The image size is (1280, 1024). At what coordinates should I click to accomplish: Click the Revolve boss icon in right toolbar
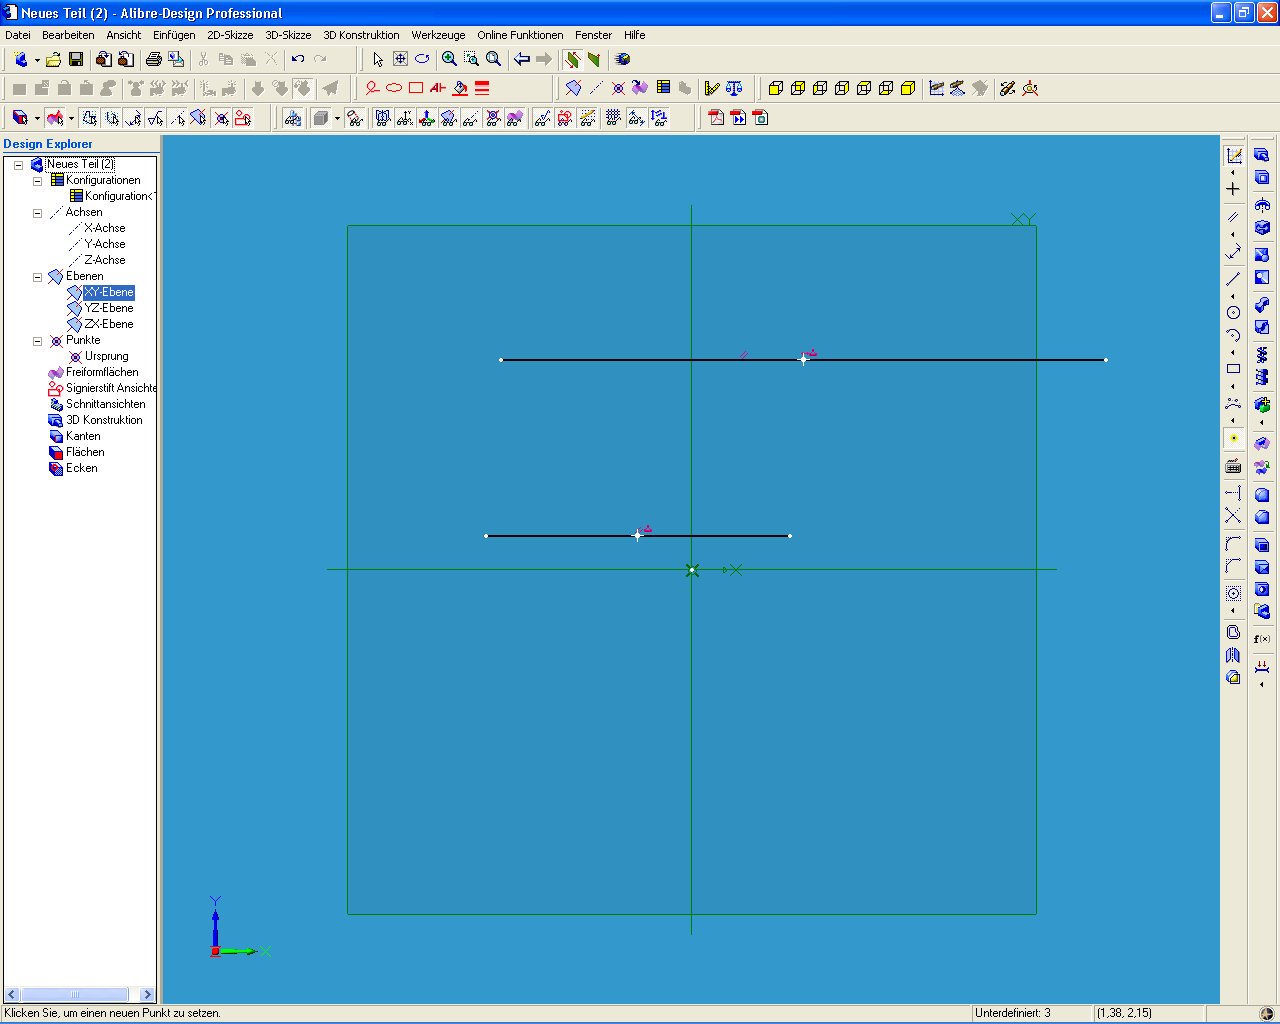point(1262,205)
